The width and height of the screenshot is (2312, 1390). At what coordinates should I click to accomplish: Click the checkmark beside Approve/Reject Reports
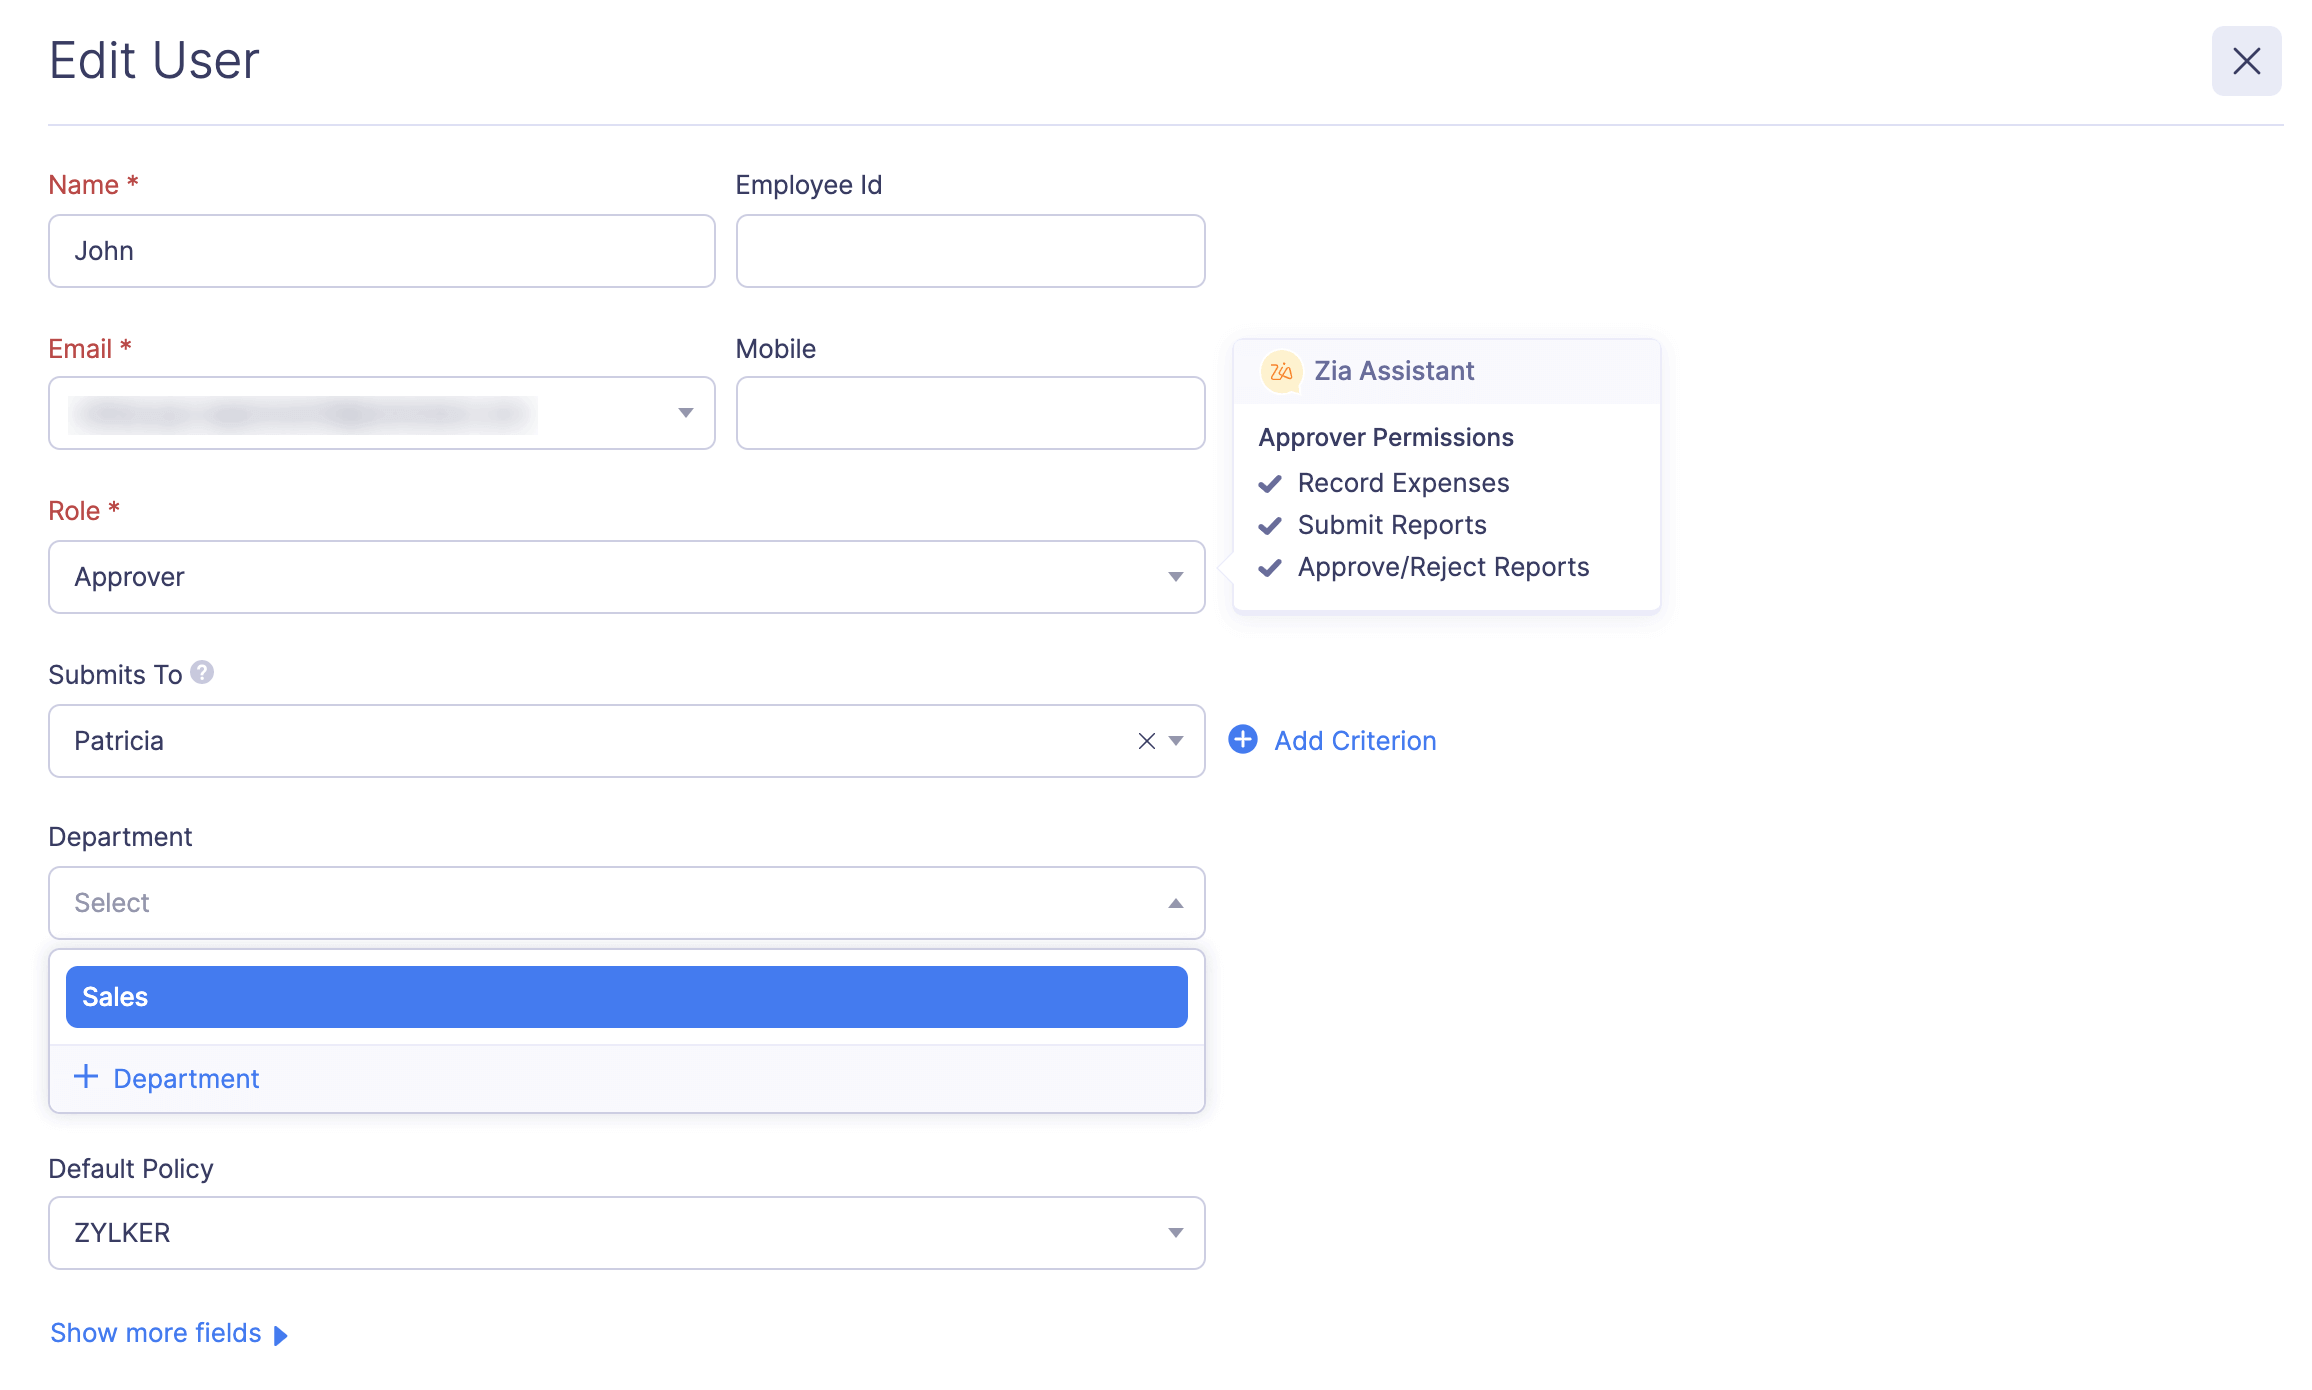coord(1271,567)
